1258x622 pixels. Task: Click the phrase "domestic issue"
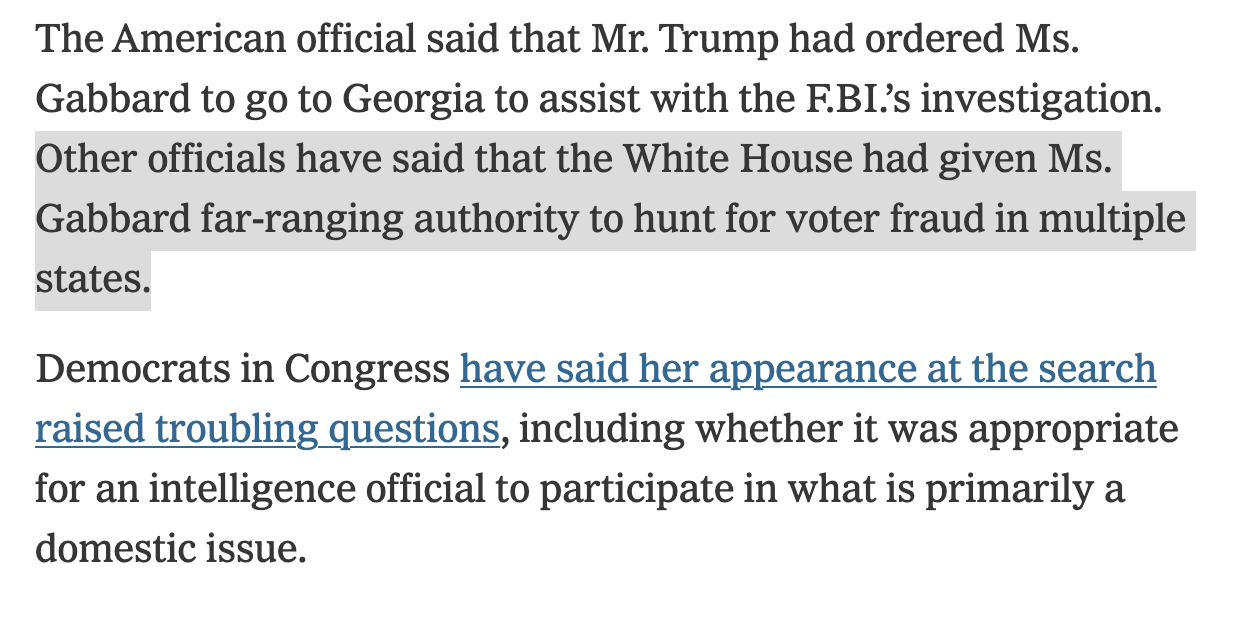(170, 549)
